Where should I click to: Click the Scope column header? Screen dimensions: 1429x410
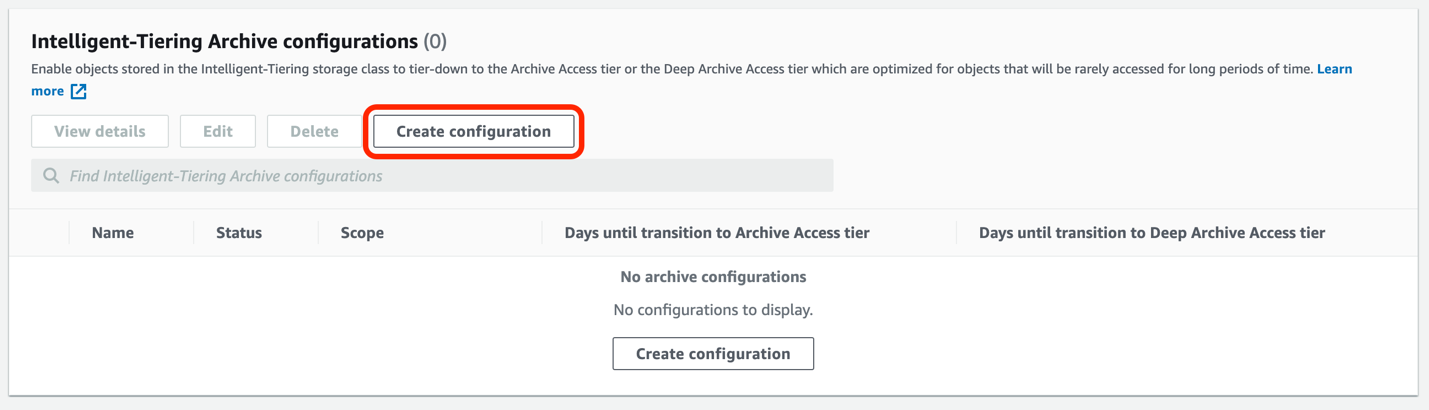362,233
